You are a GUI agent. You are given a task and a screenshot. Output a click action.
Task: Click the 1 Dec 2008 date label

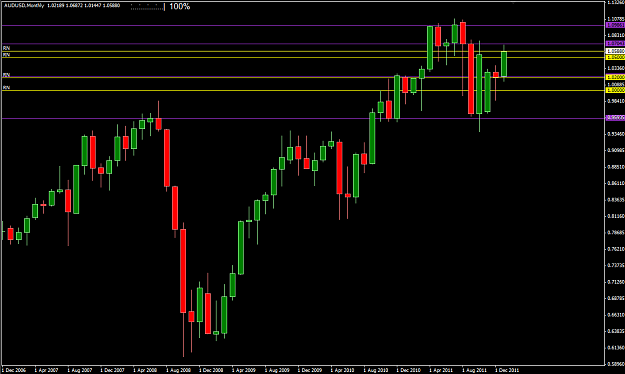[x=211, y=370]
